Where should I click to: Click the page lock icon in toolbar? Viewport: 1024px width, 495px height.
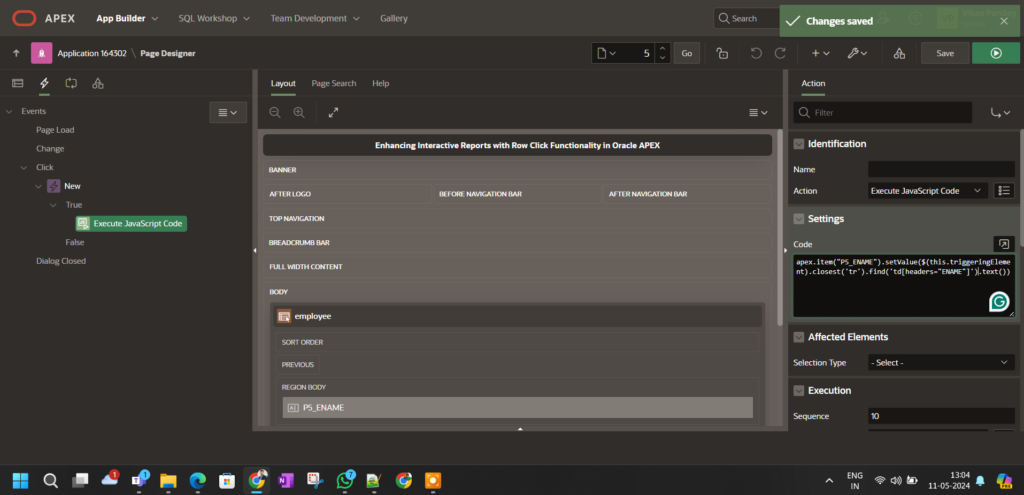[722, 53]
